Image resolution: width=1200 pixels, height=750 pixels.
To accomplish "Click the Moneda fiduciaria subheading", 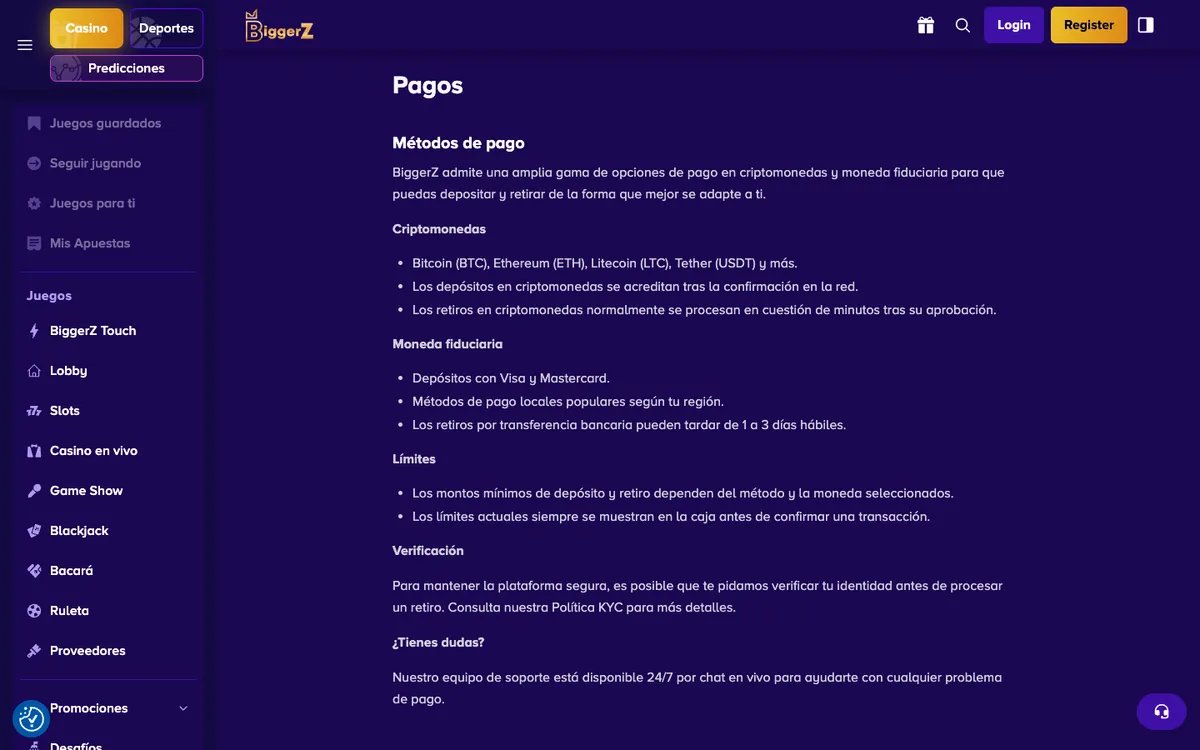I will click(447, 344).
